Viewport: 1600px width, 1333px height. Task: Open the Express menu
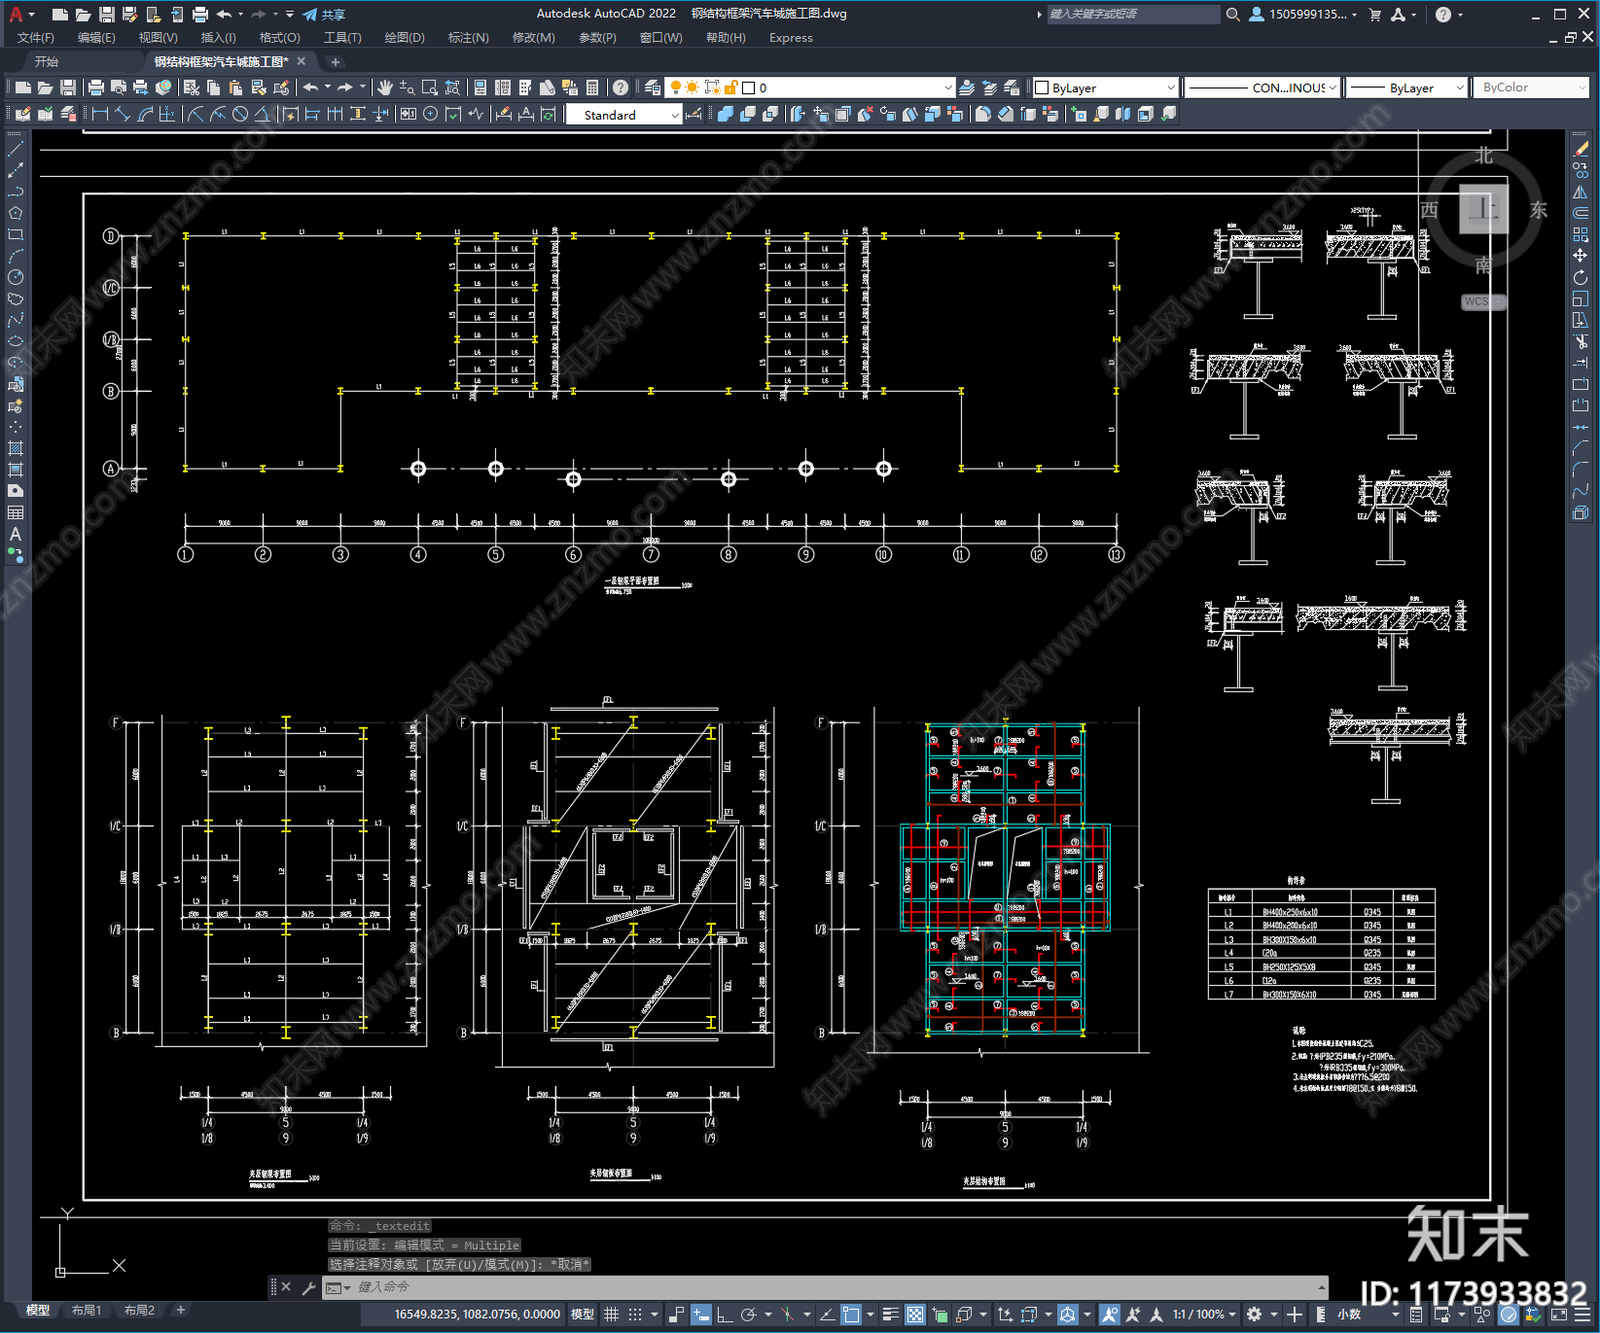click(791, 38)
